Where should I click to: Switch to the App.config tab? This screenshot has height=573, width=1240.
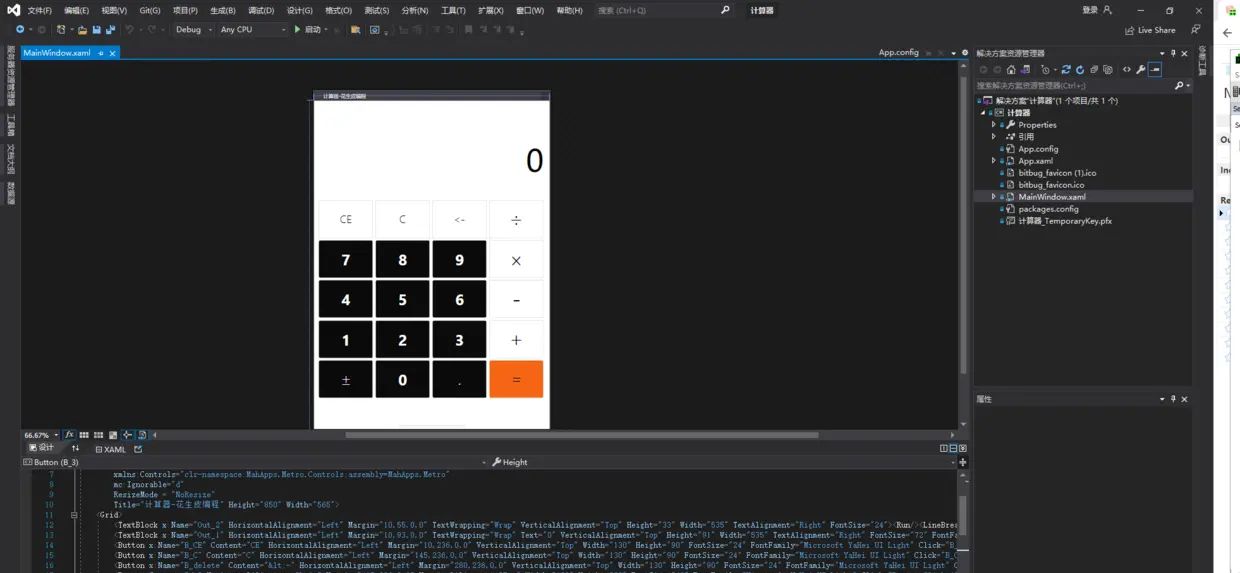coord(898,53)
